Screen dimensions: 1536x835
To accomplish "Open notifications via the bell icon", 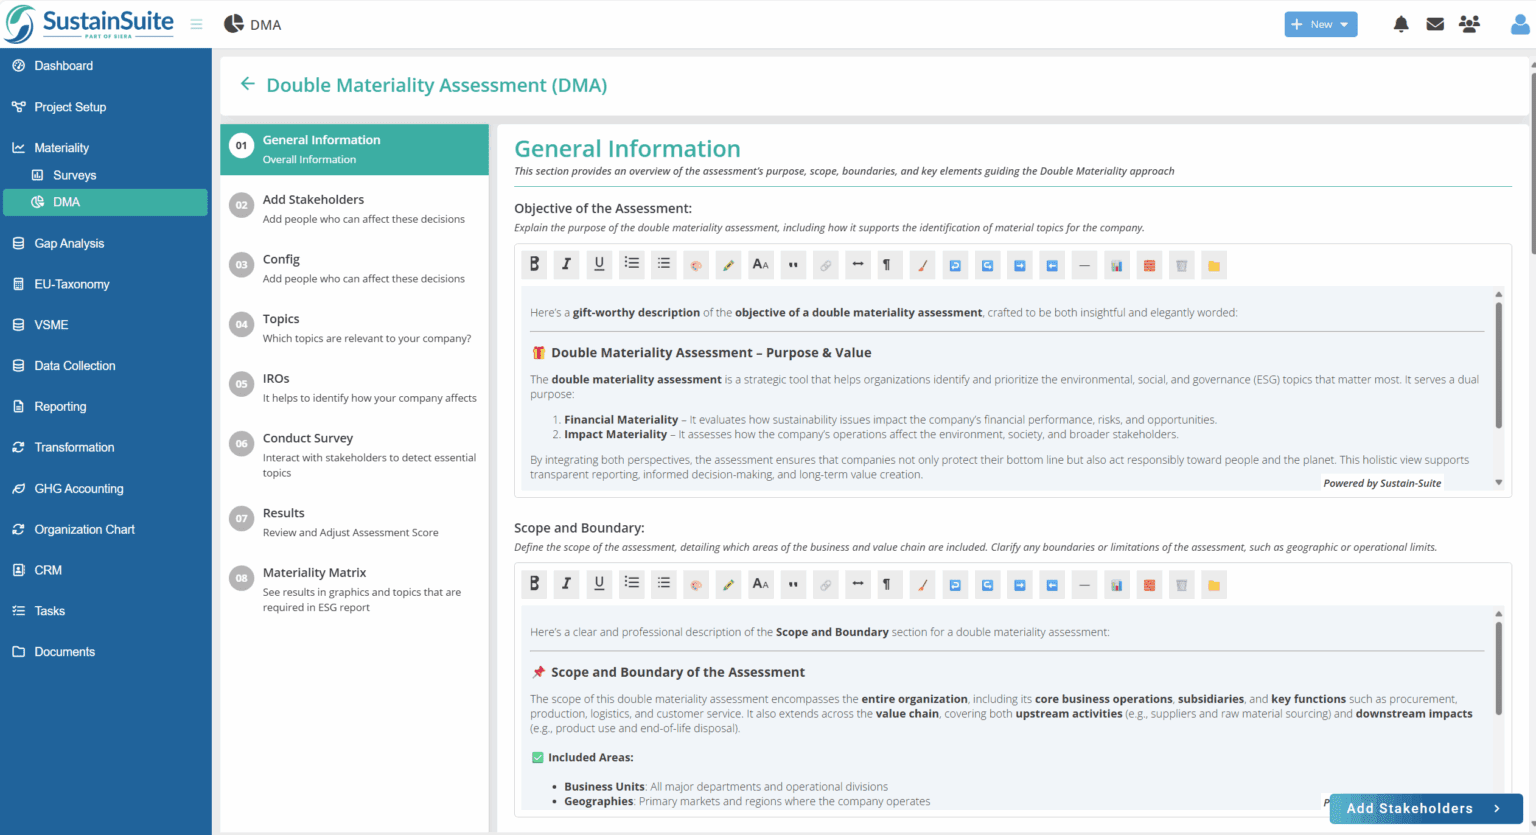I will 1400,24.
